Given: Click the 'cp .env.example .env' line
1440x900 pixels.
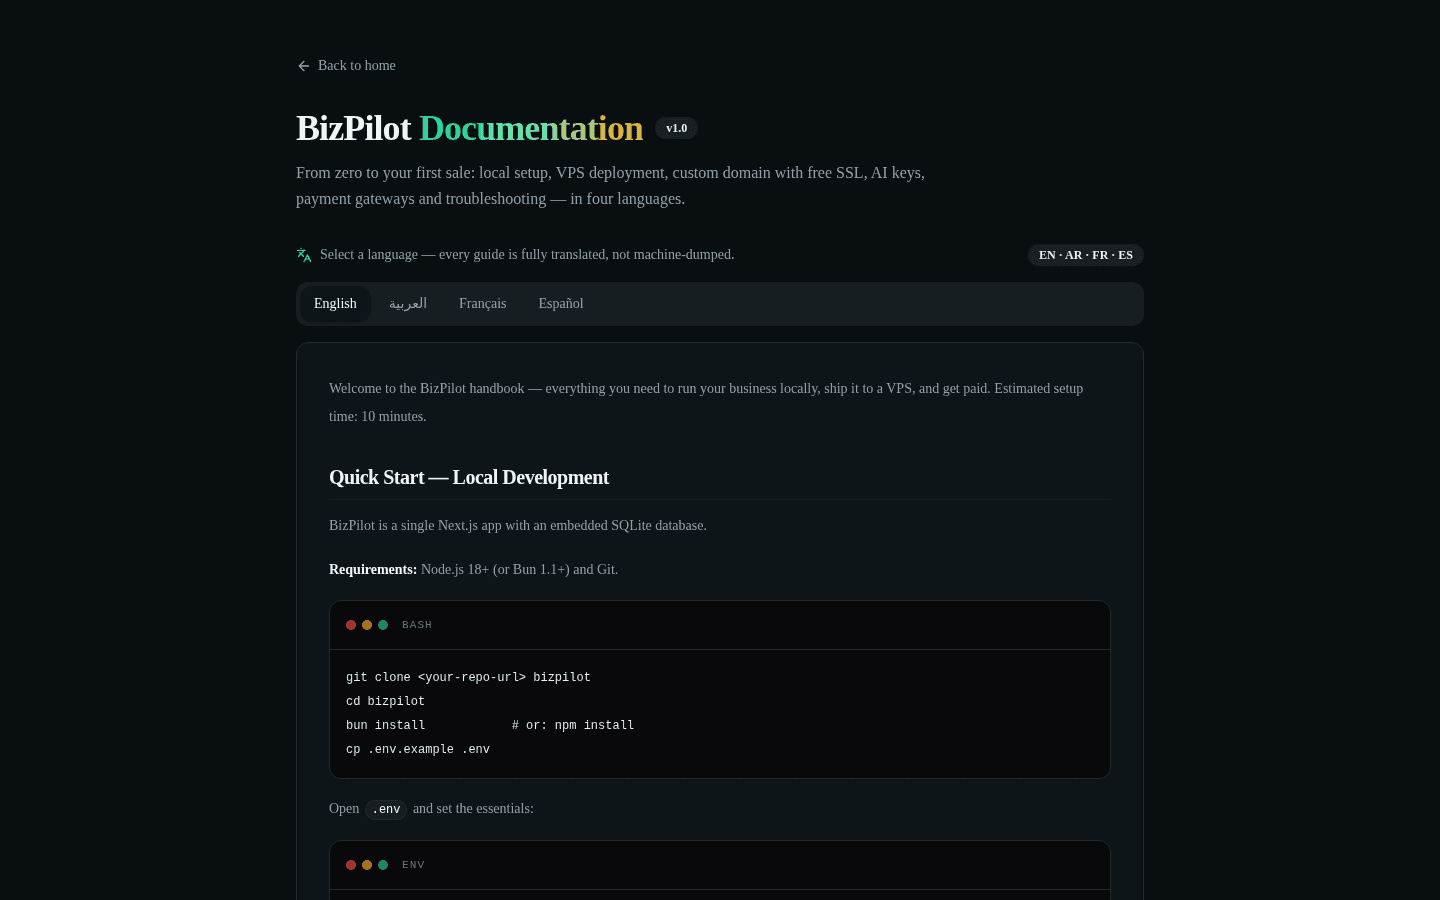Looking at the screenshot, I should (x=418, y=750).
